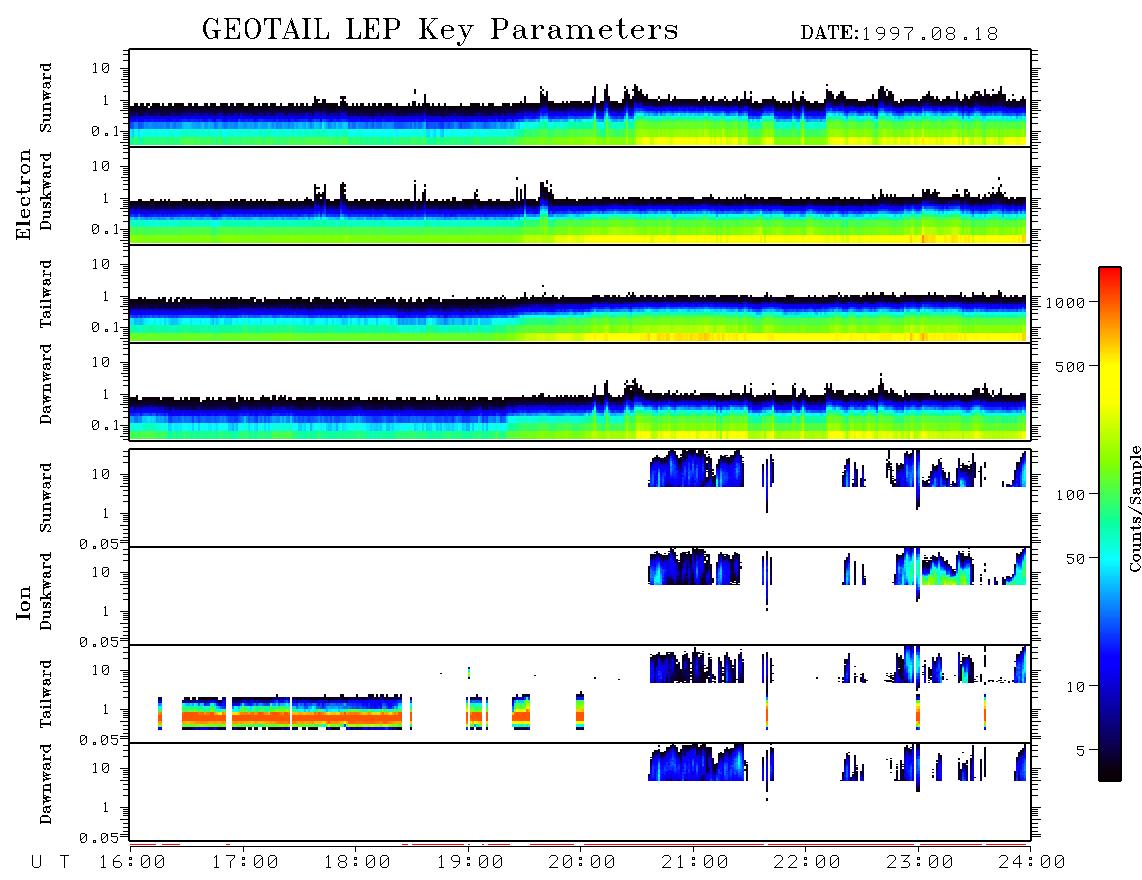The height and width of the screenshot is (880, 1142).
Task: Select the 10 color bar tick label
Action: [1074, 687]
